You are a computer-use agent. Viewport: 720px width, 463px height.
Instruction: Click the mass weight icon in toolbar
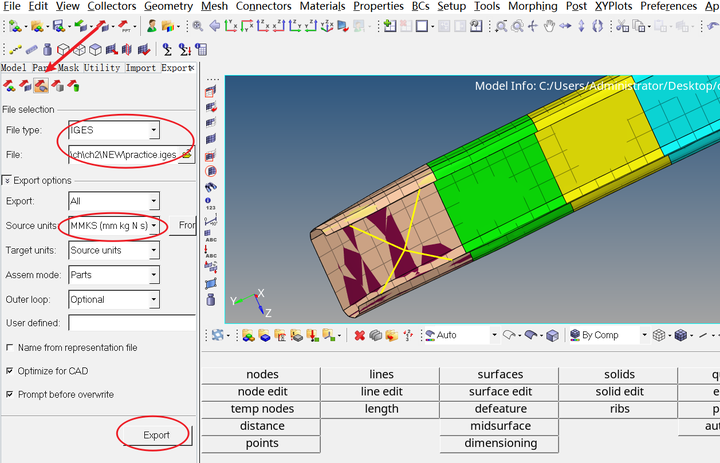tap(47, 49)
